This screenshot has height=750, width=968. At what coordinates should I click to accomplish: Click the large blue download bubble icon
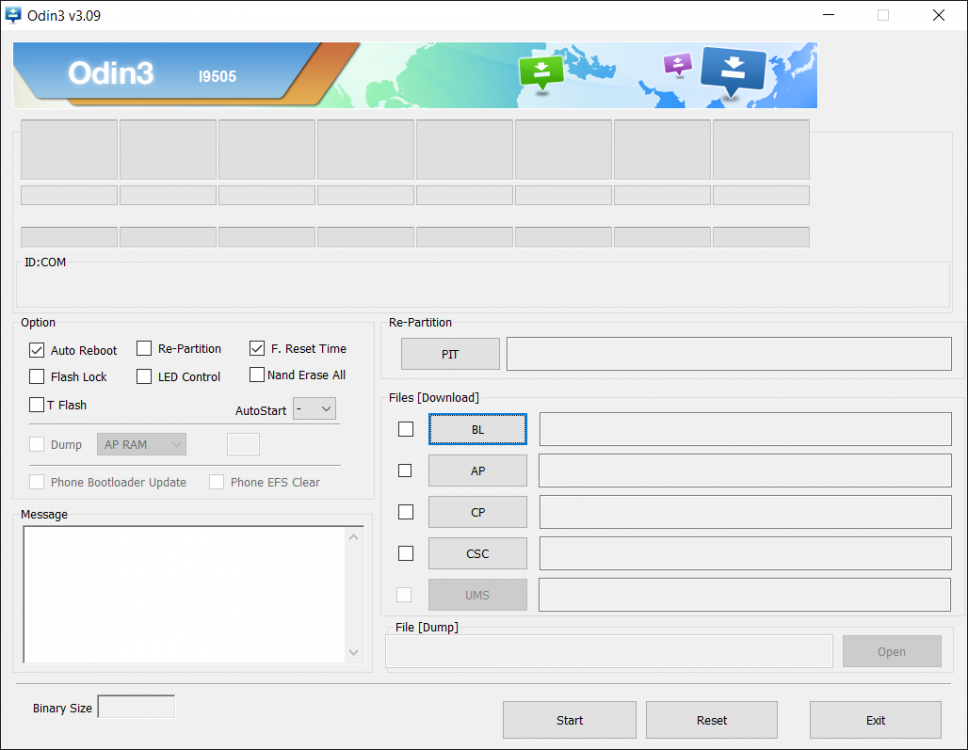[732, 70]
